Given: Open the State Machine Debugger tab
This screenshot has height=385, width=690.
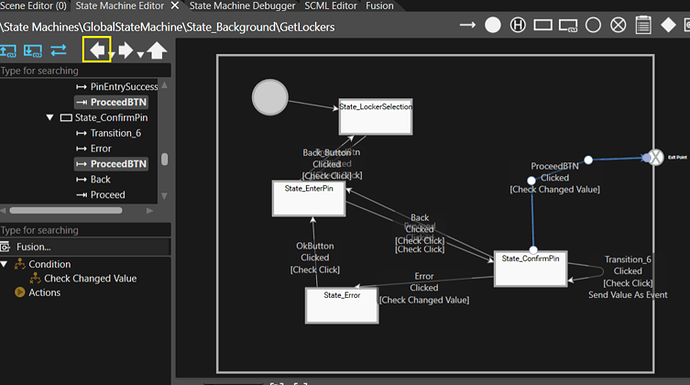Looking at the screenshot, I should 242,6.
